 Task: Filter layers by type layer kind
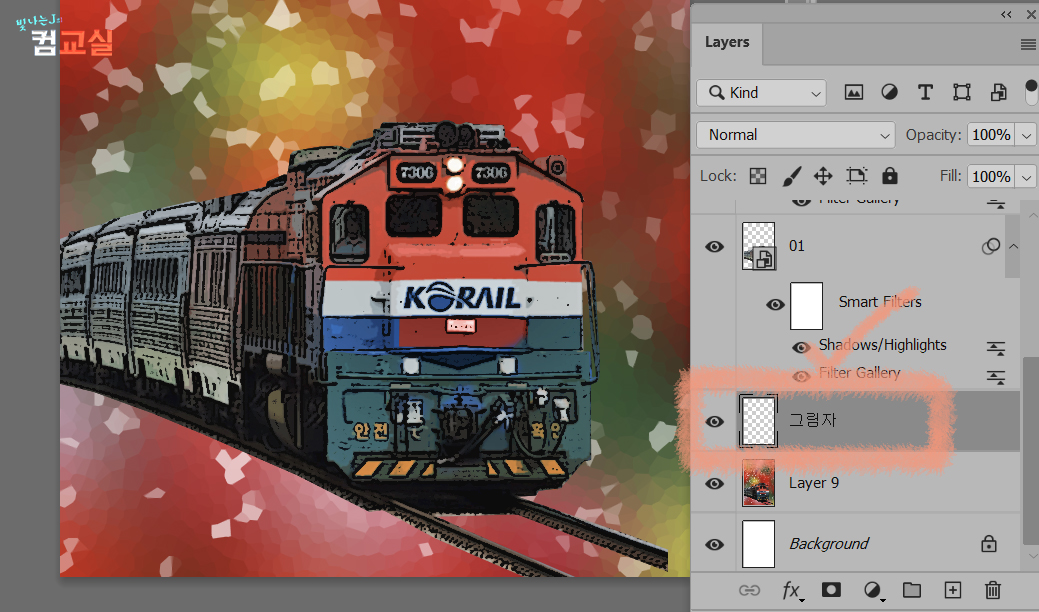(925, 93)
